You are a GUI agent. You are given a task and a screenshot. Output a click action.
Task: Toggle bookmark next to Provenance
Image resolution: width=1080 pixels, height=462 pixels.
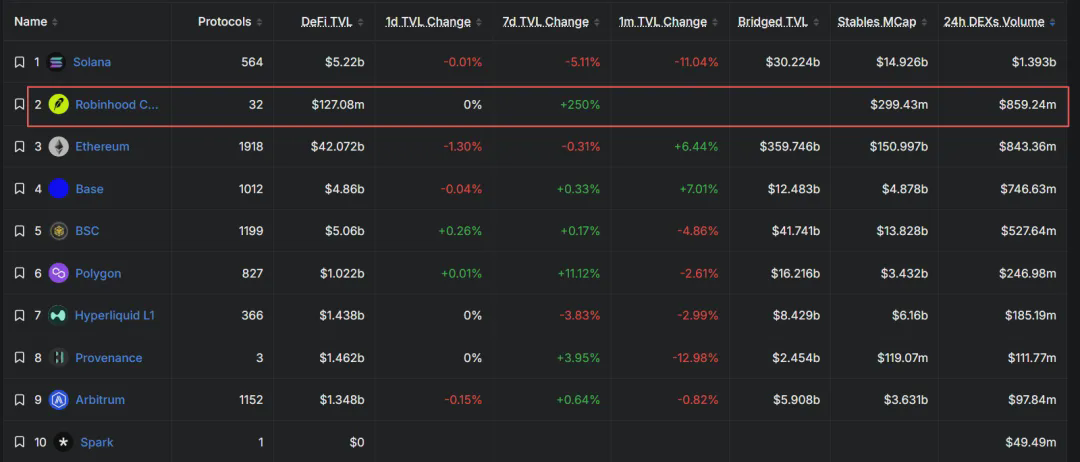tap(19, 358)
